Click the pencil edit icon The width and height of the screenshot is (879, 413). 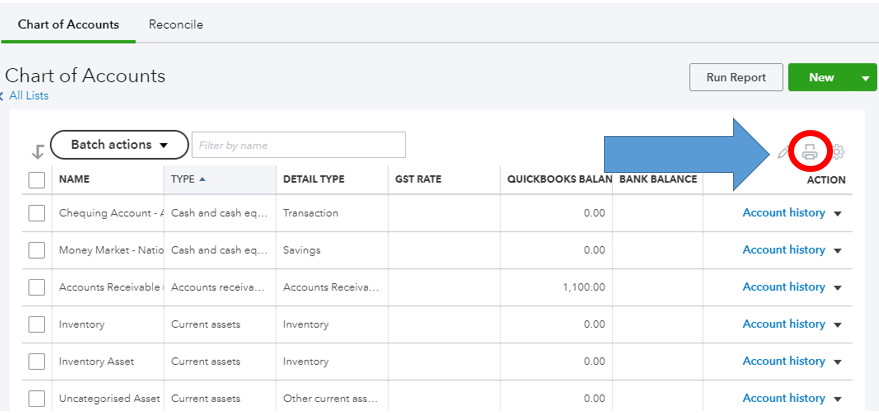783,153
